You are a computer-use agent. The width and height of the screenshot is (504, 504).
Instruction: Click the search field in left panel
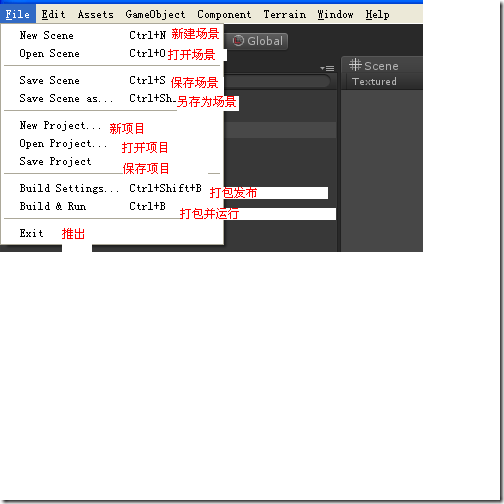point(277,81)
